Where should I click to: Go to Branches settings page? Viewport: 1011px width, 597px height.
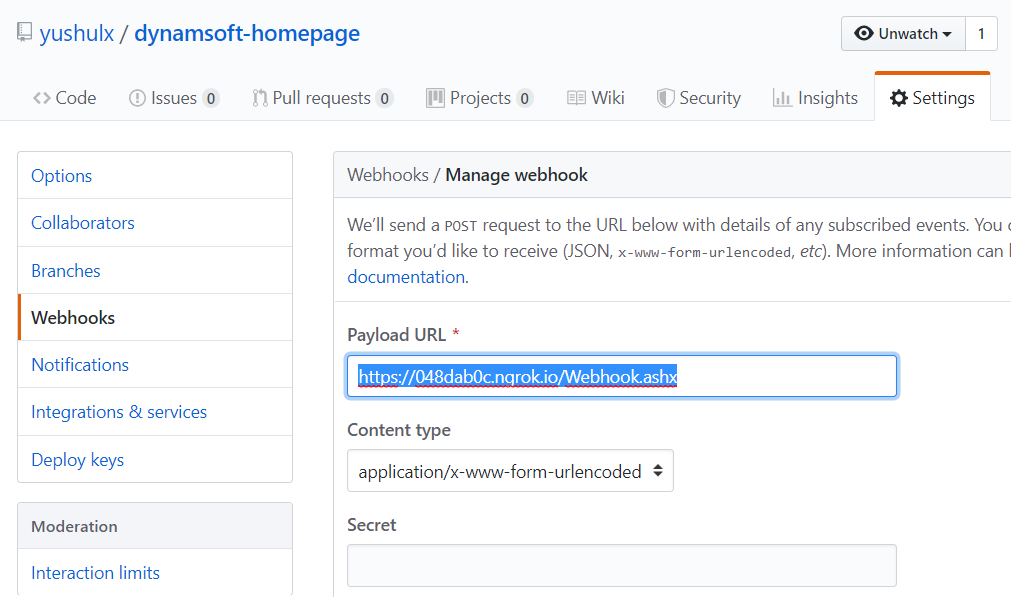[66, 271]
